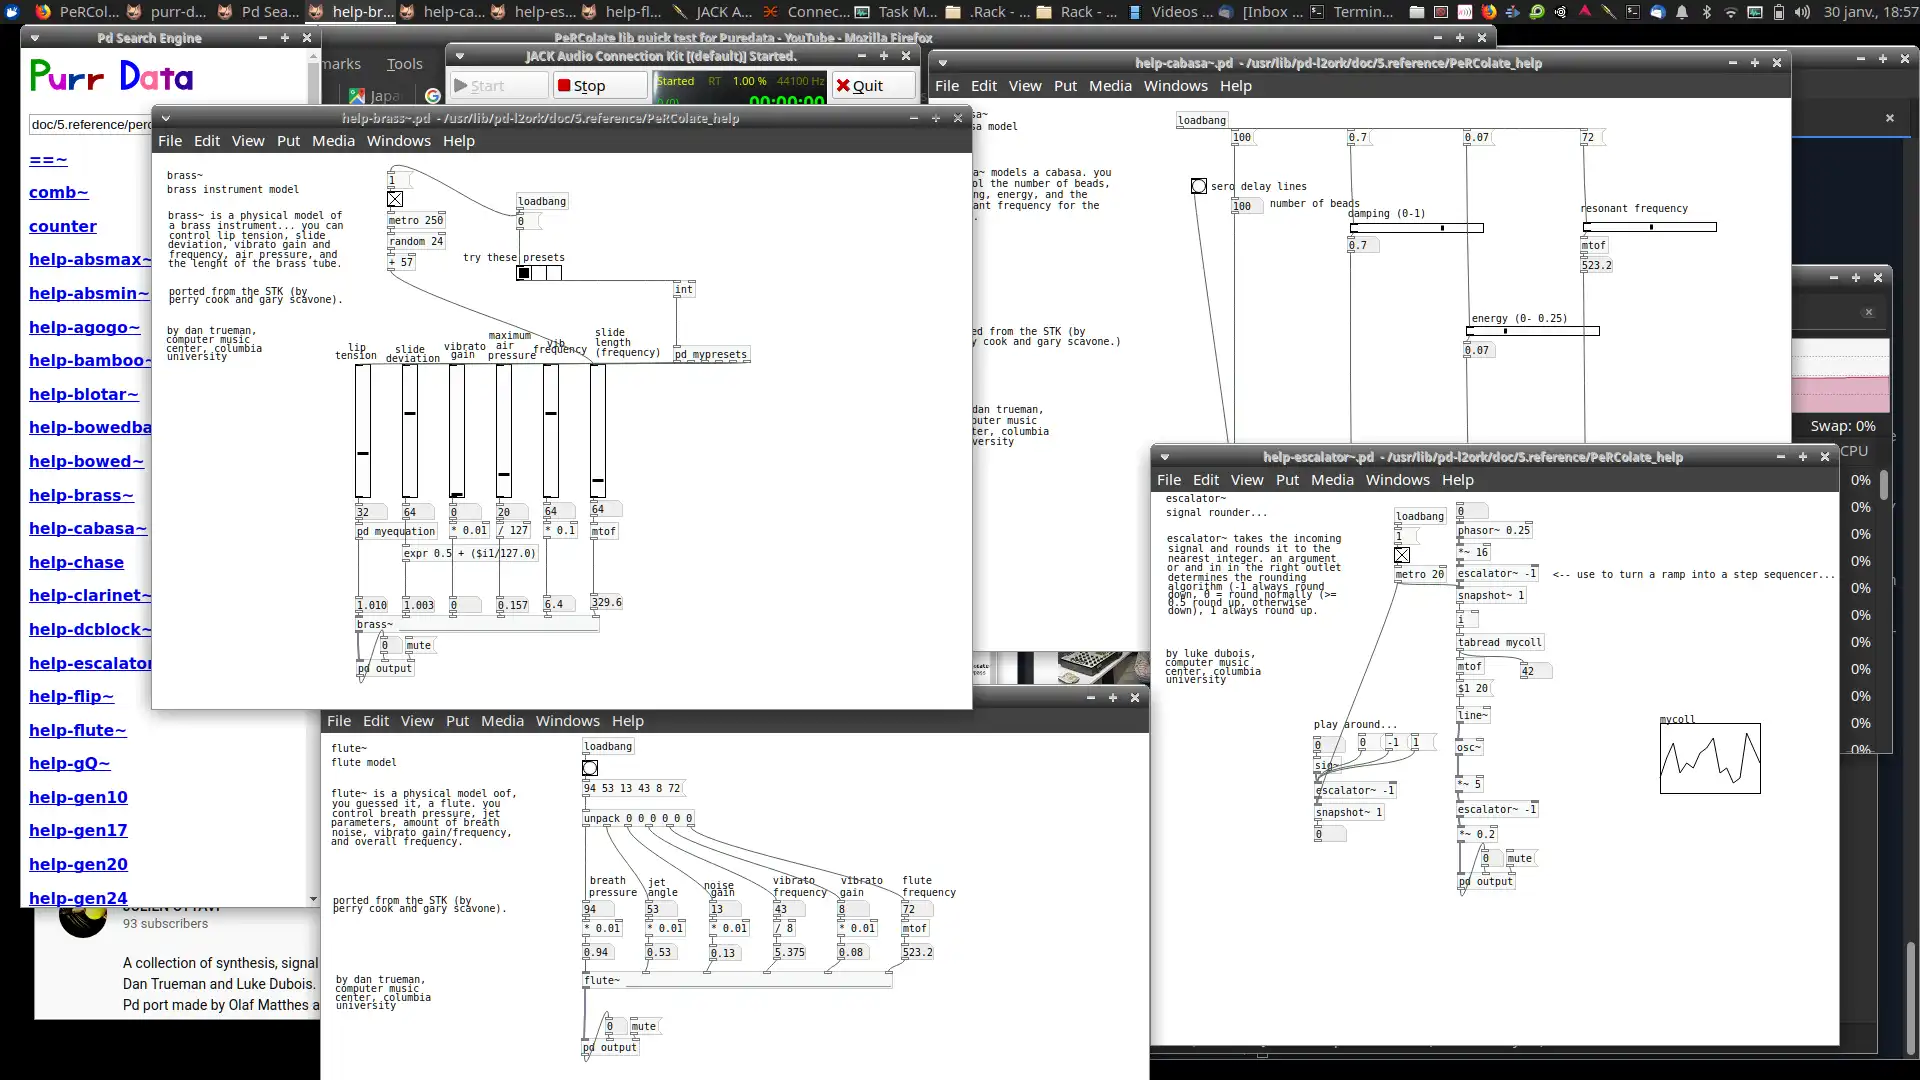
Task: Open the help-chase link
Action: coord(76,562)
